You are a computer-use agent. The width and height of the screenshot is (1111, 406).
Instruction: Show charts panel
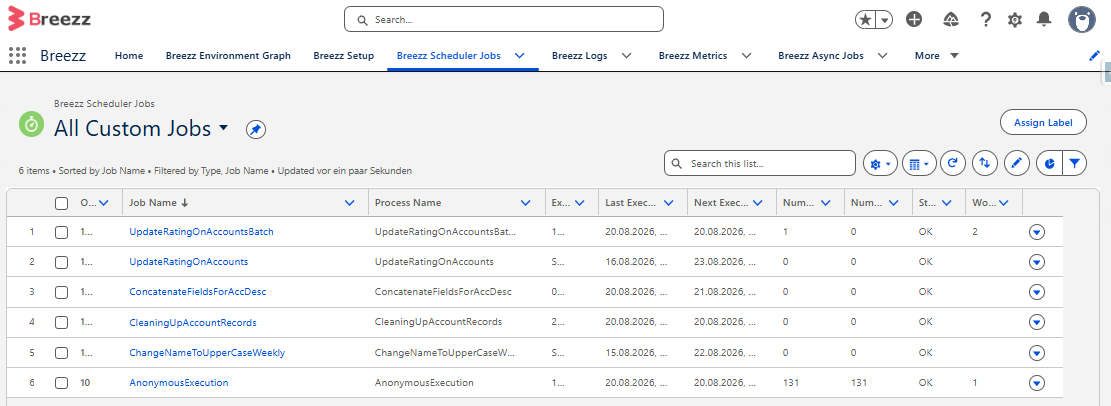pyautogui.click(x=1049, y=164)
